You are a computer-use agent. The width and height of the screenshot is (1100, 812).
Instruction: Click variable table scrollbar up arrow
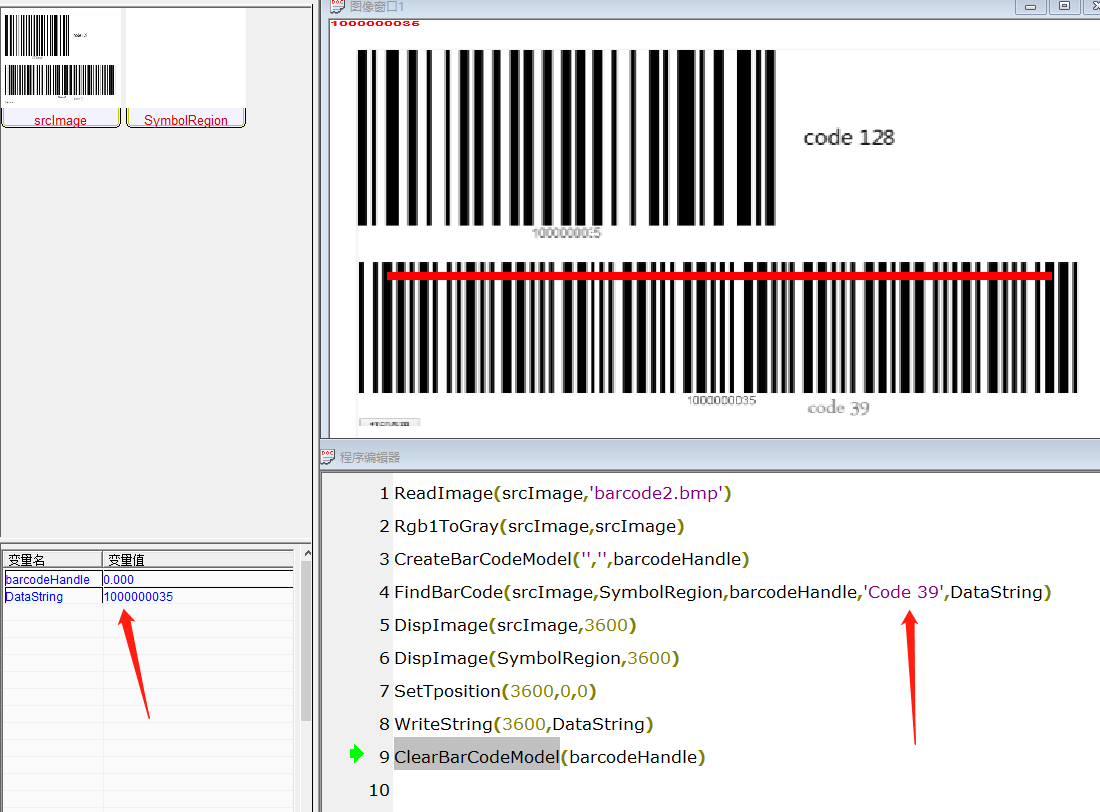pyautogui.click(x=307, y=554)
